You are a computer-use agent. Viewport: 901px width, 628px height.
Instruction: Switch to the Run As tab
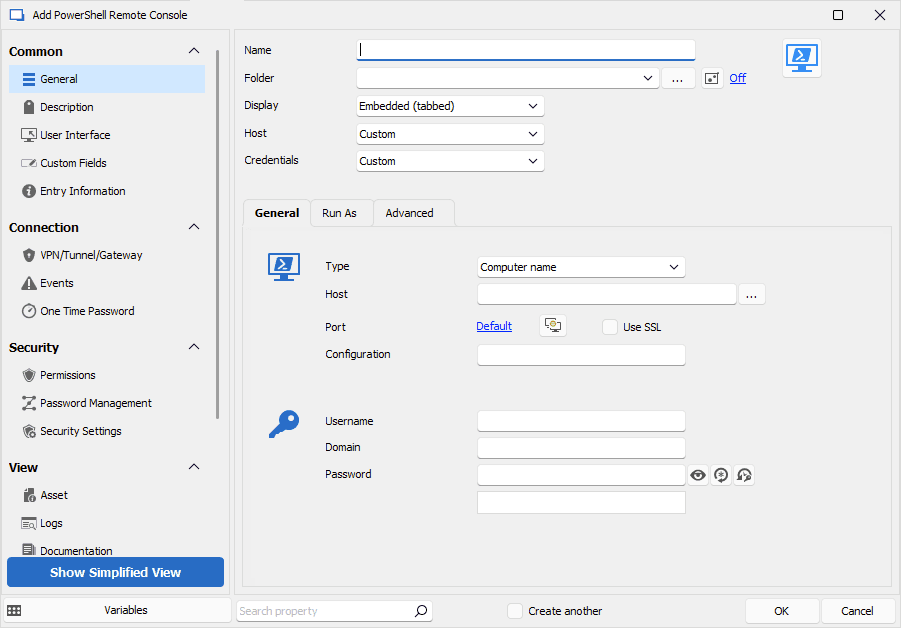339,213
